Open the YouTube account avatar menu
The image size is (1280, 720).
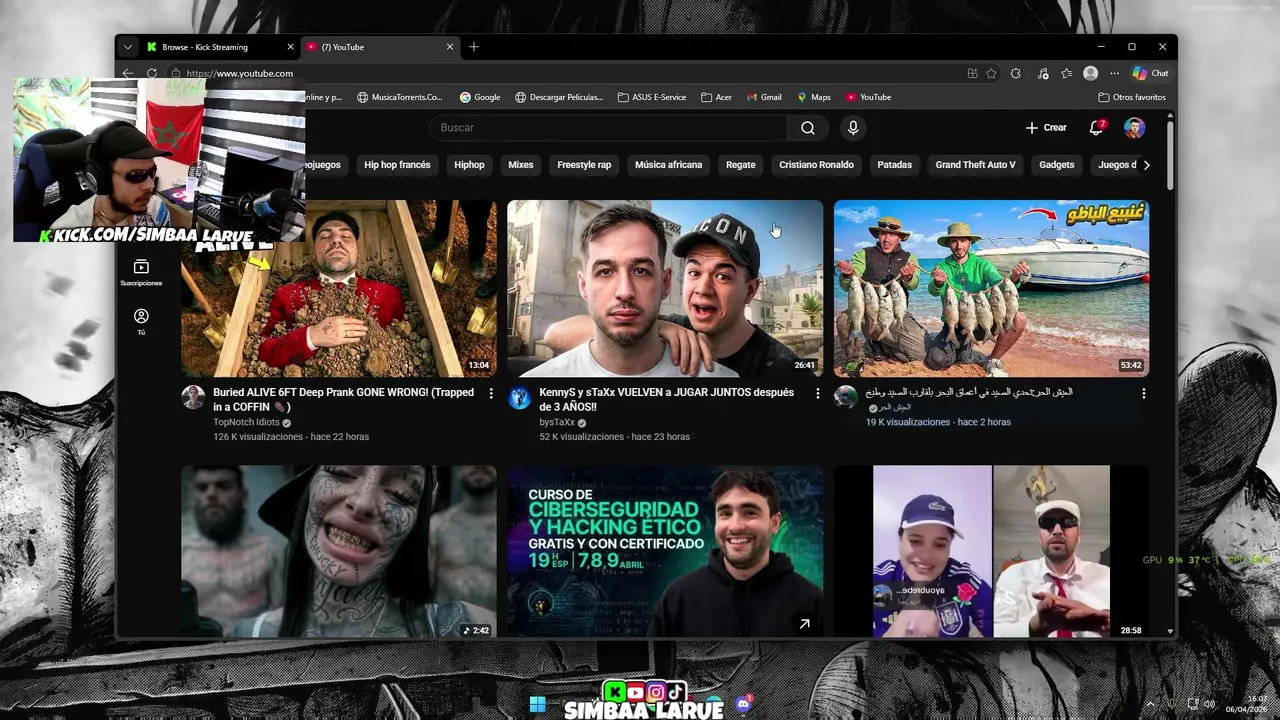[x=1134, y=128]
